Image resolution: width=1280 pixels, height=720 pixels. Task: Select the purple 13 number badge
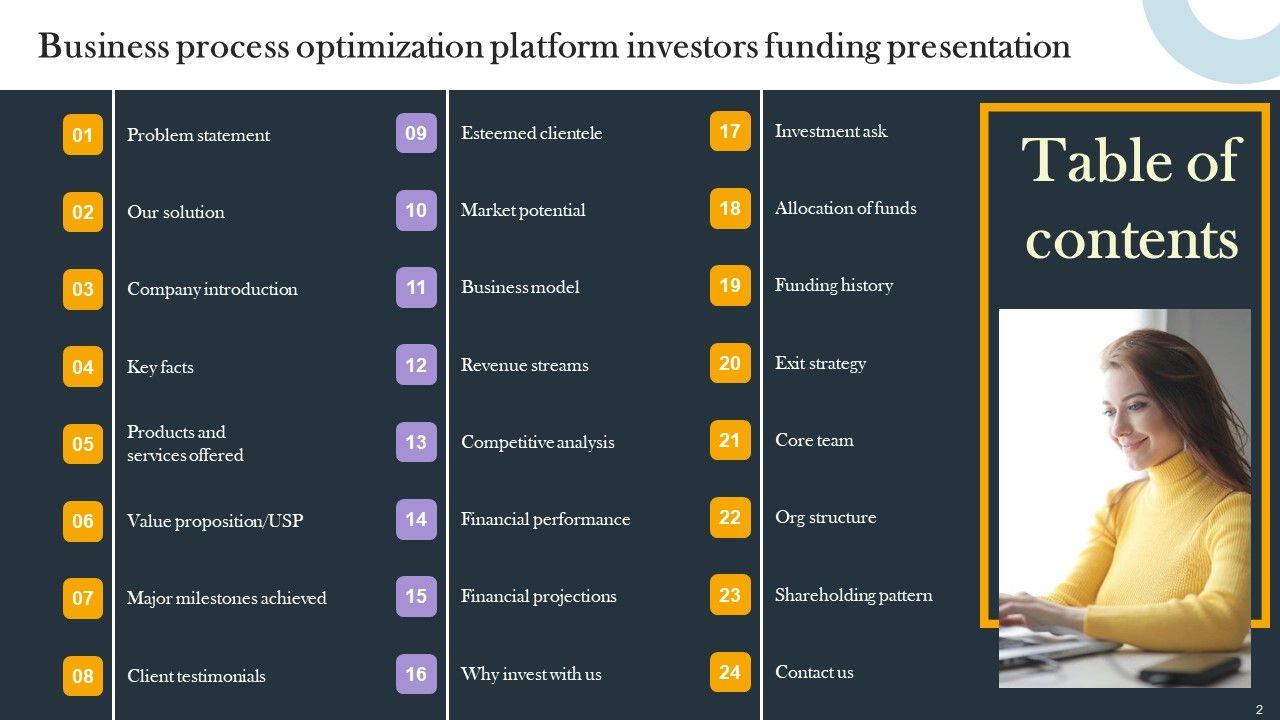[x=416, y=442]
